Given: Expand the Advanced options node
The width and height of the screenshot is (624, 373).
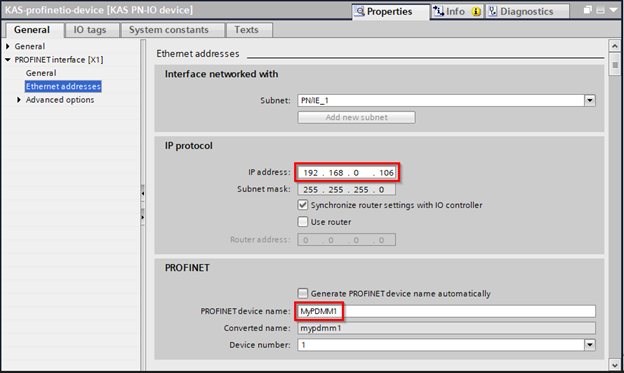Looking at the screenshot, I should pyautogui.click(x=18, y=100).
